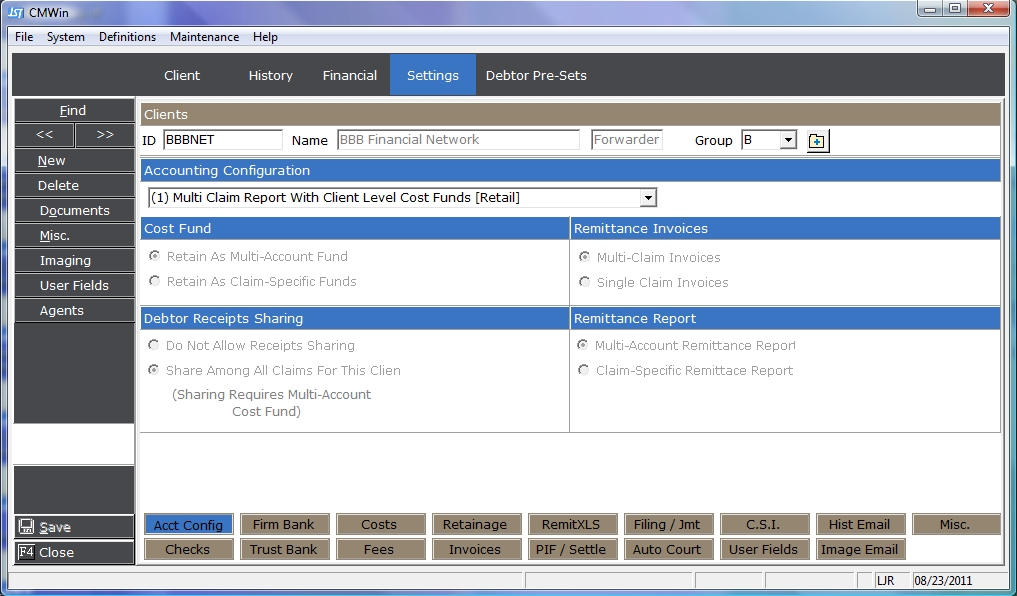Select Retain As Claim-Specific Funds option
1017x596 pixels.
click(x=154, y=282)
